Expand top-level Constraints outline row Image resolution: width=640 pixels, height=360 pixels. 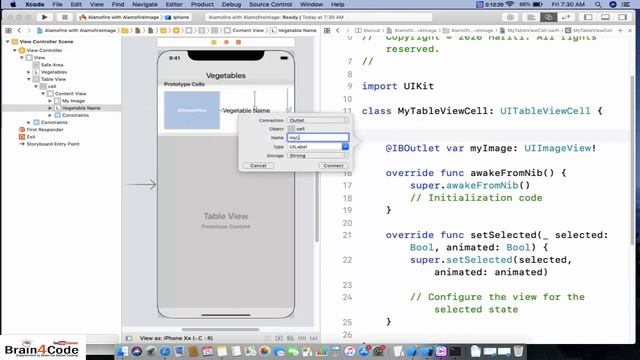click(x=29, y=122)
